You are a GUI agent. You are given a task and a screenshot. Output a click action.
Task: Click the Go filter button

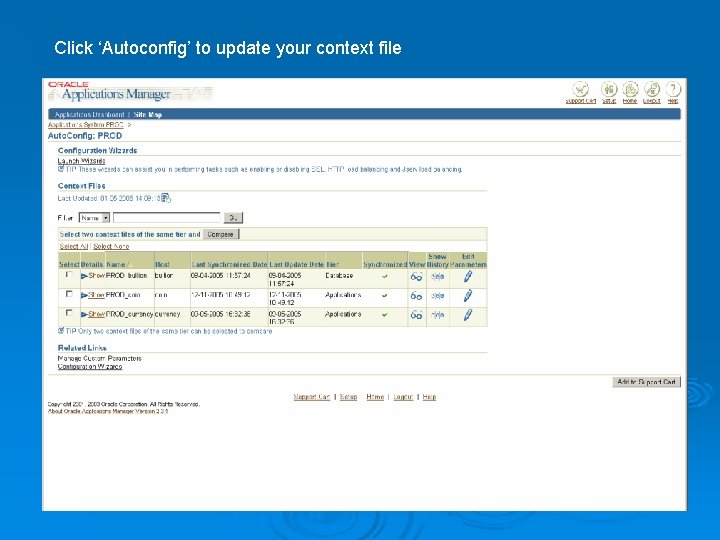(x=233, y=218)
